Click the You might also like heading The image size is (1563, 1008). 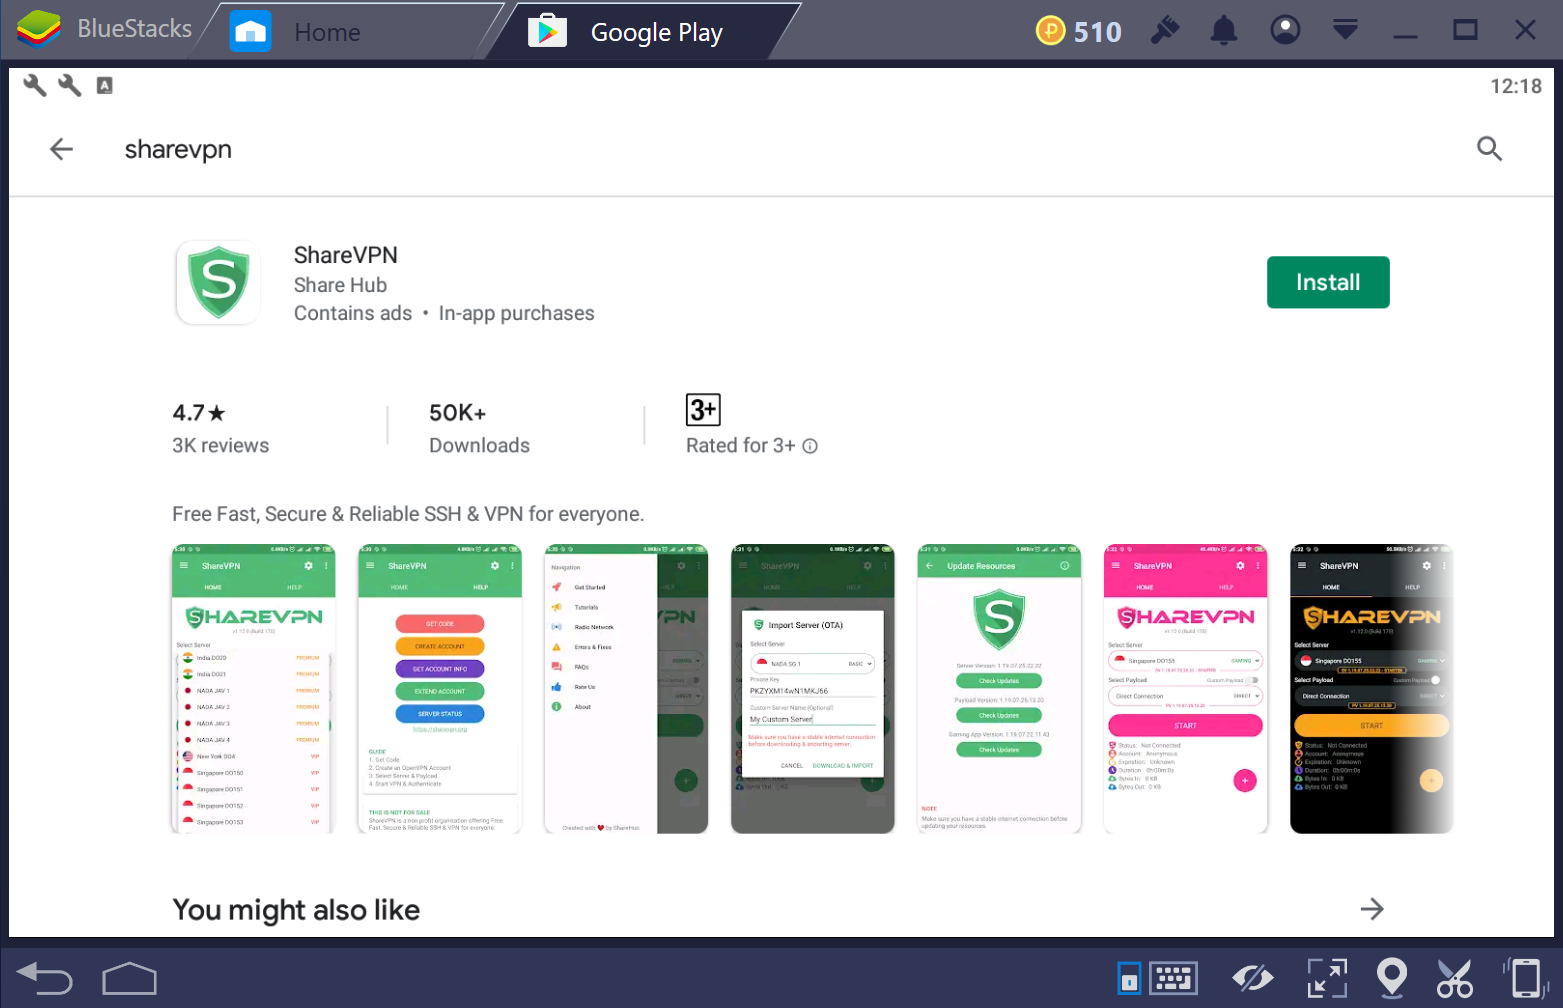[x=296, y=910]
